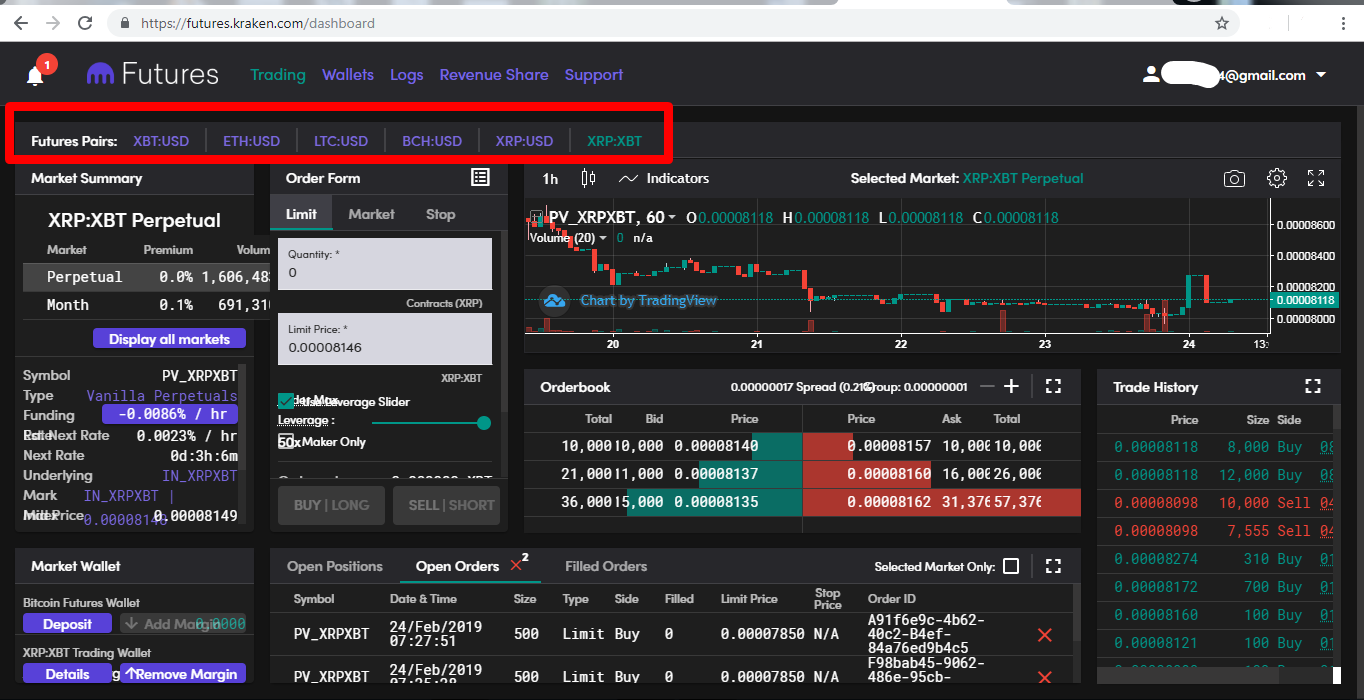1364x700 pixels.
Task: Open the Trading menu
Action: tap(278, 75)
